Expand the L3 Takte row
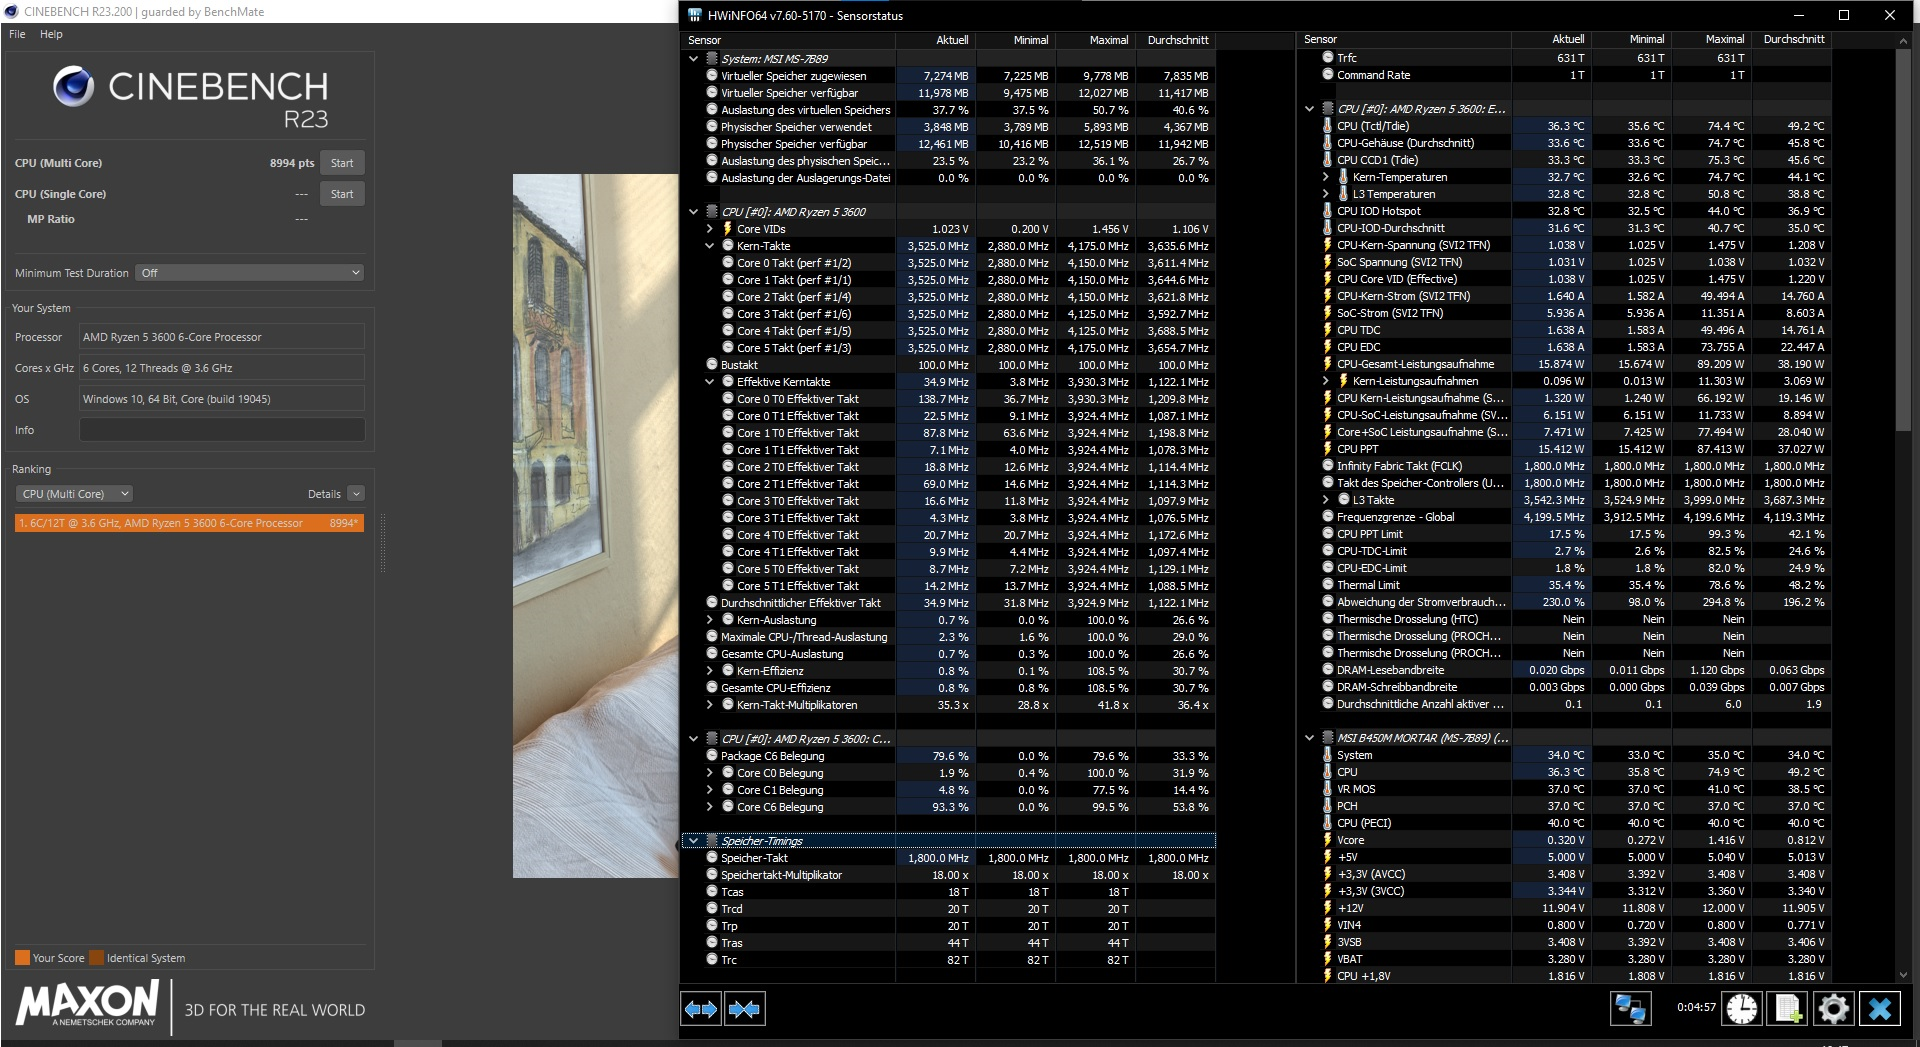The image size is (1920, 1047). [1325, 500]
